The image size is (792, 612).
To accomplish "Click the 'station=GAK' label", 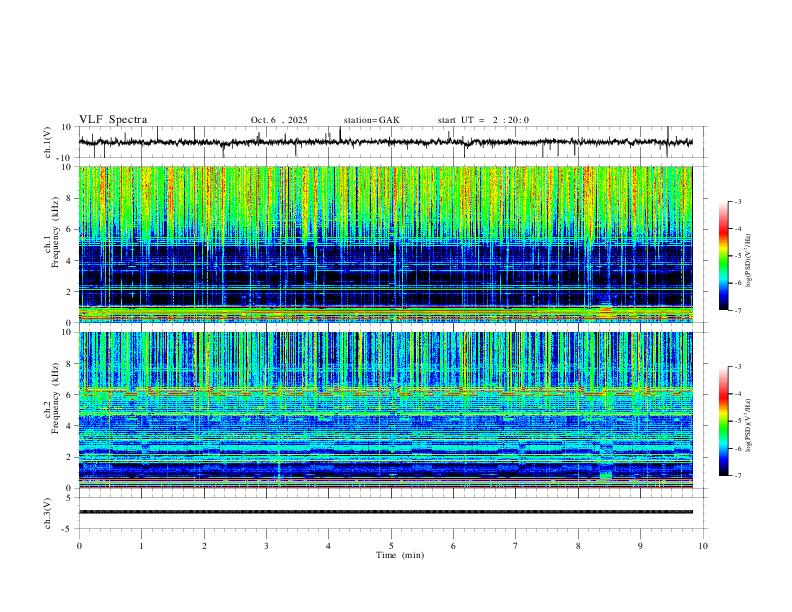I will pos(371,120).
